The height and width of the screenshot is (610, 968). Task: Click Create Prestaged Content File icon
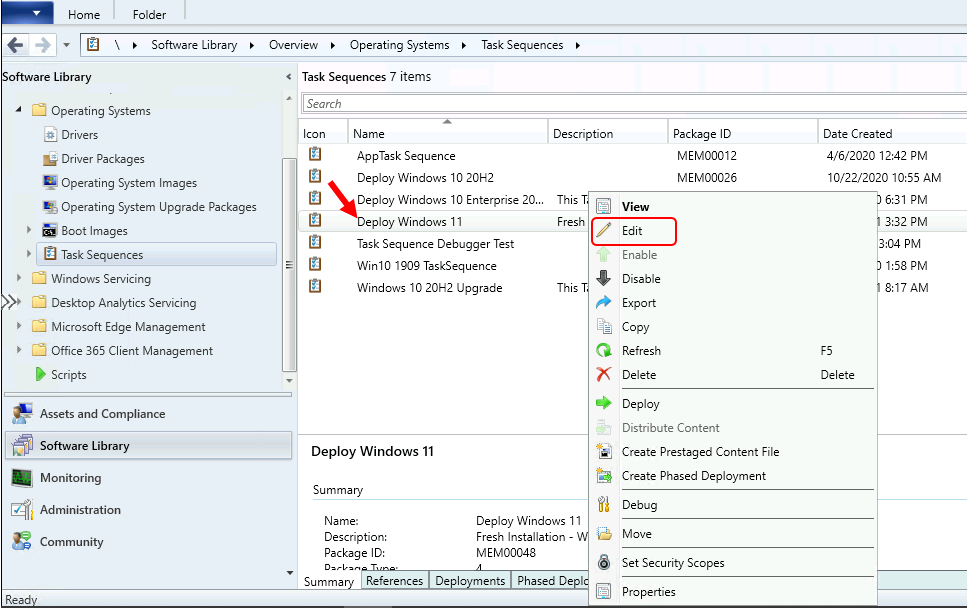[x=604, y=451]
